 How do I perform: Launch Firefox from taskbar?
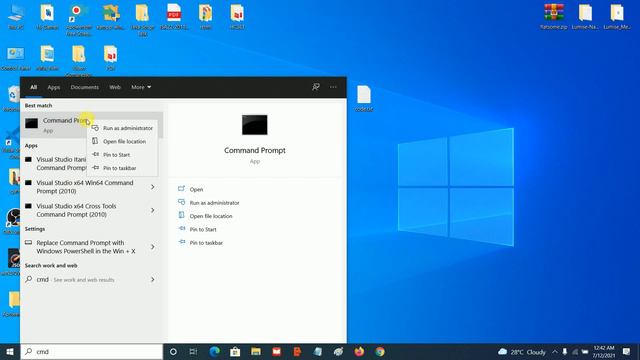(x=359, y=352)
